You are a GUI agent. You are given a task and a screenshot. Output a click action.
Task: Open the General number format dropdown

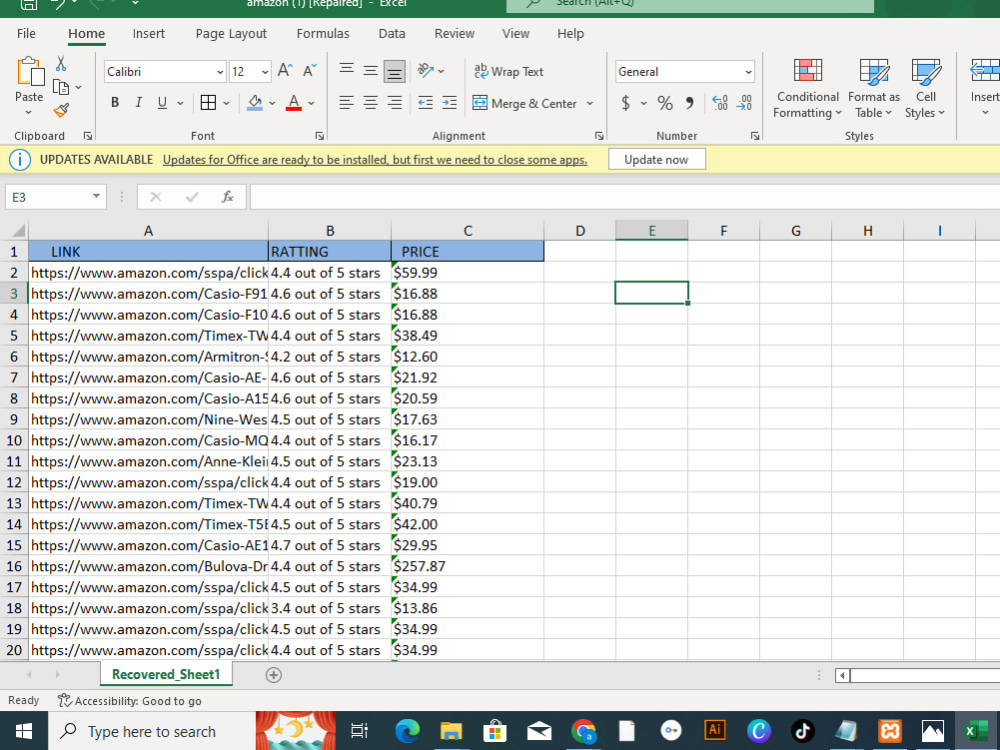[748, 72]
